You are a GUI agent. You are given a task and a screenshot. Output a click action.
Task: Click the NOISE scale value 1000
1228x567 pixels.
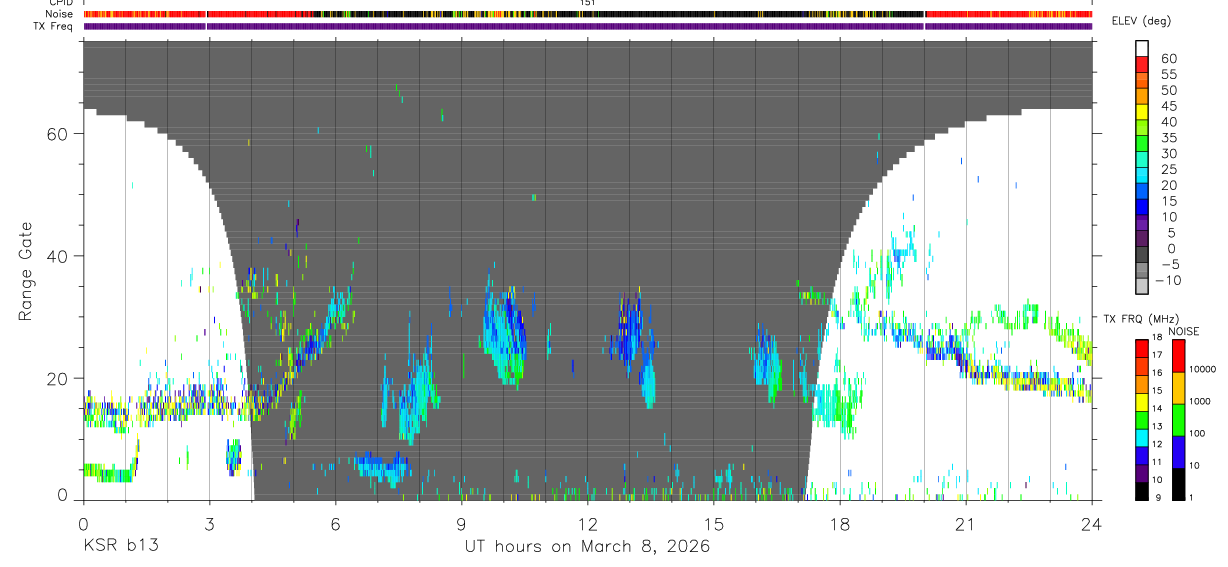click(1201, 401)
